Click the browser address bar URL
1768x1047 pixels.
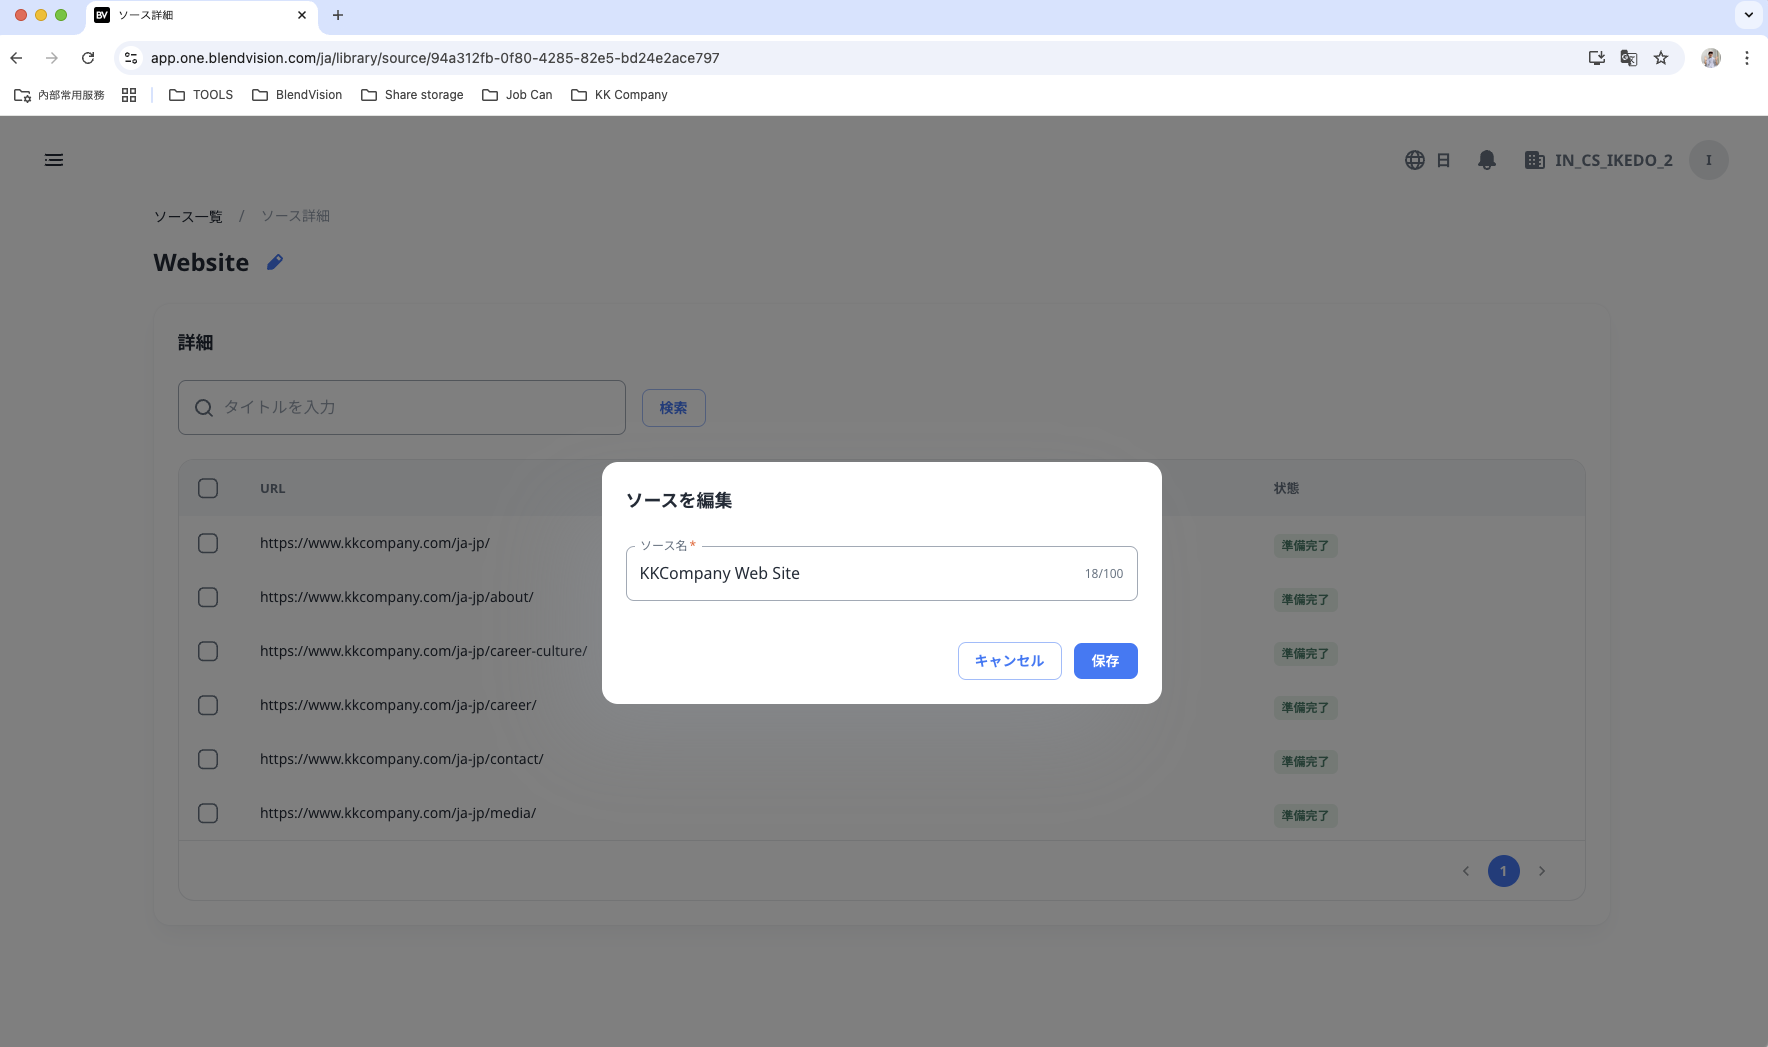click(435, 58)
